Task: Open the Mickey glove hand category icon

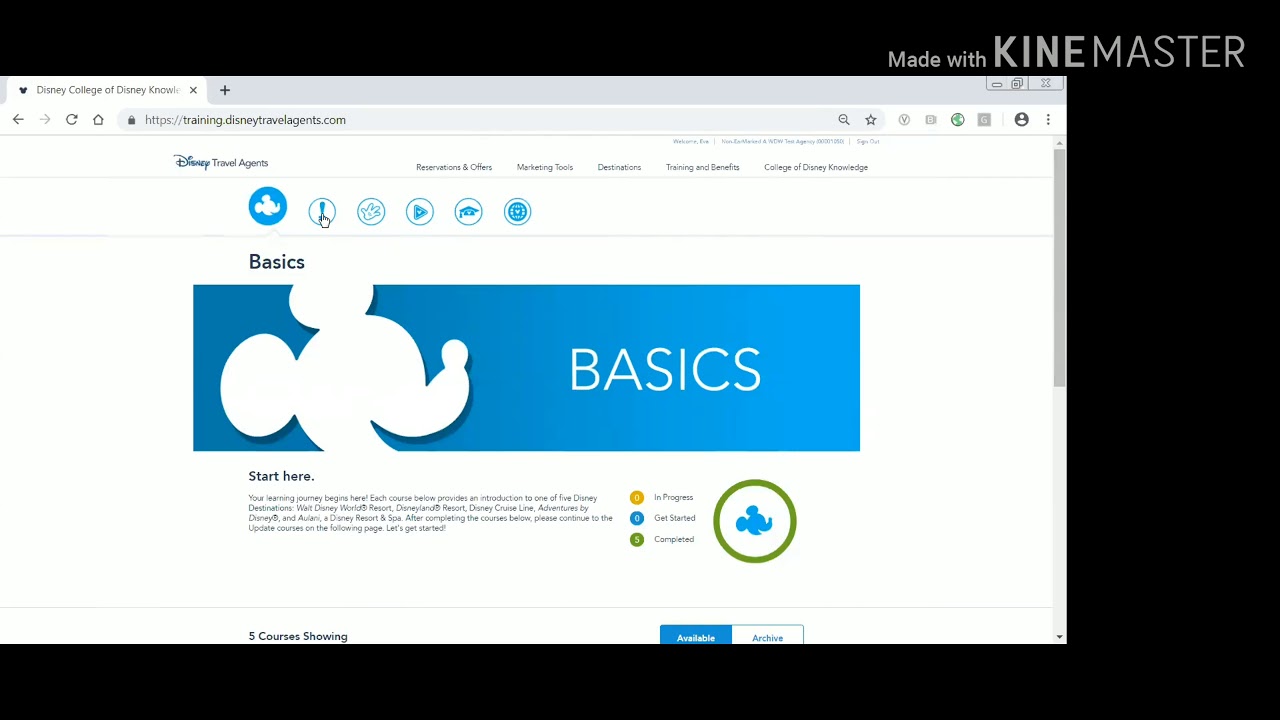Action: (x=371, y=212)
